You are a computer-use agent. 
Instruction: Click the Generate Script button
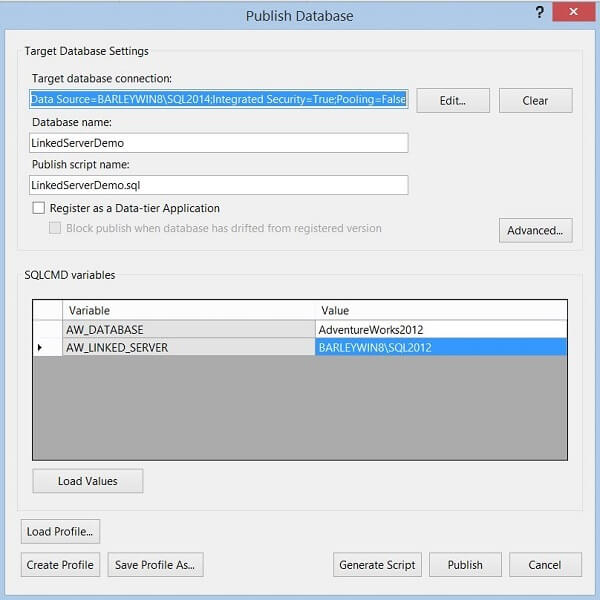(377, 565)
